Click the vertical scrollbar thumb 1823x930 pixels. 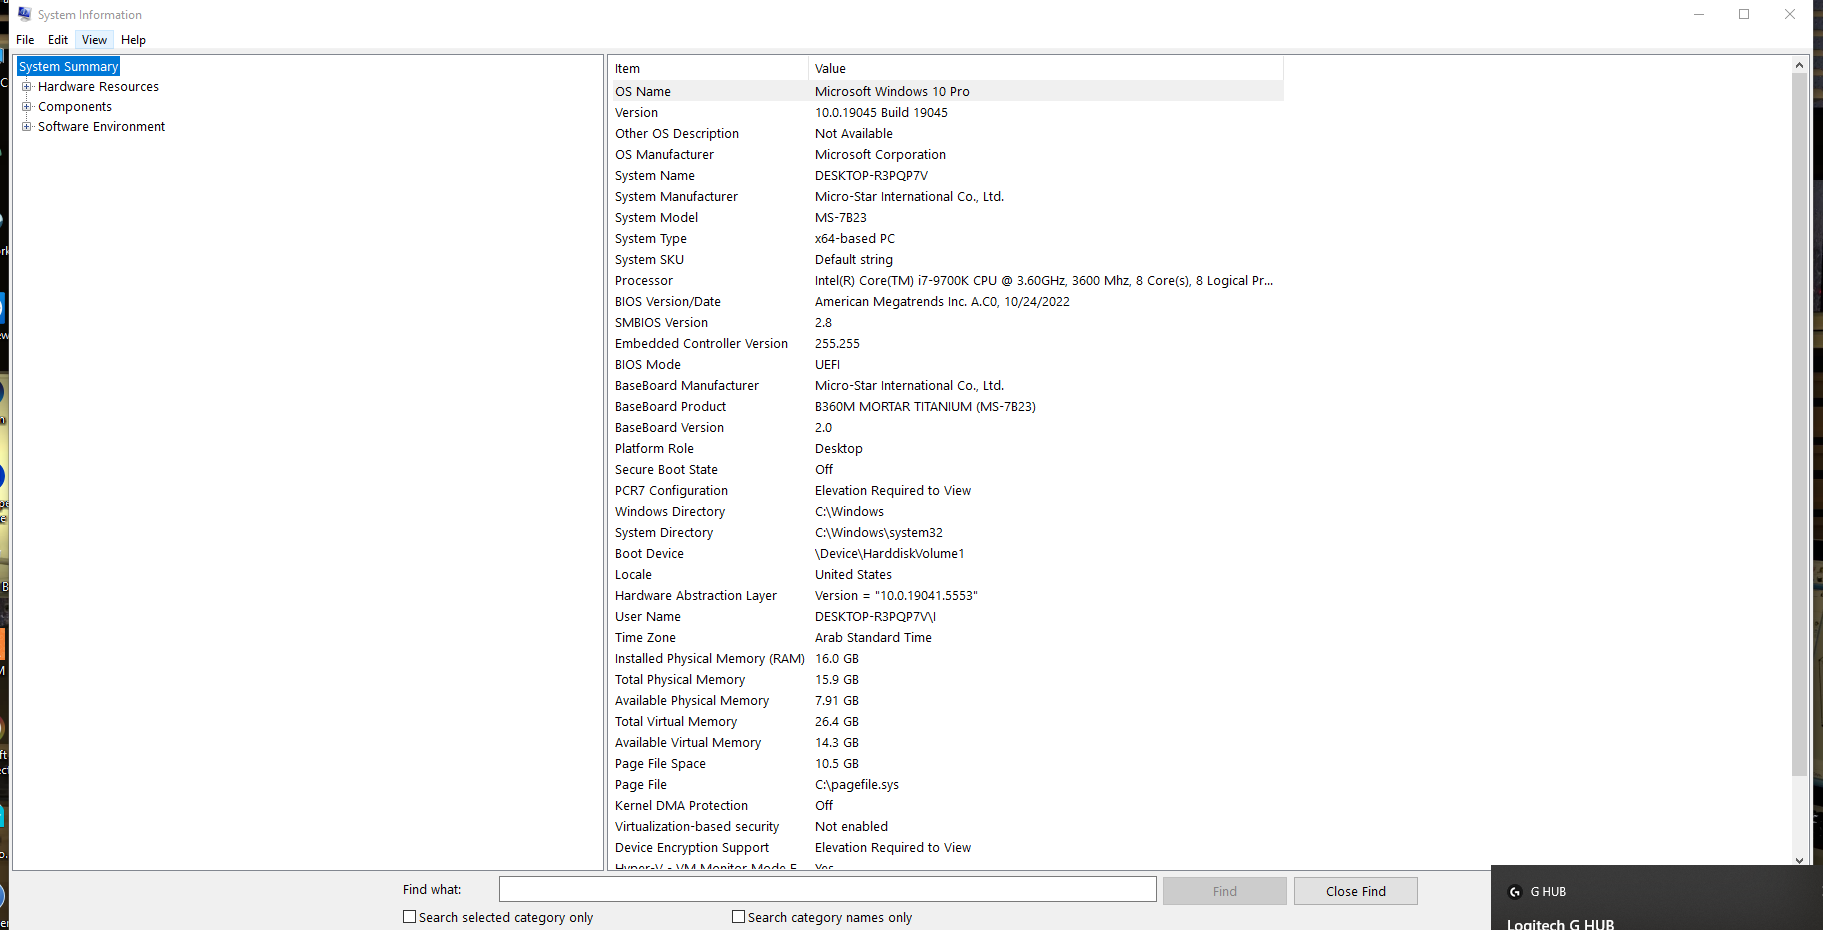(1799, 425)
